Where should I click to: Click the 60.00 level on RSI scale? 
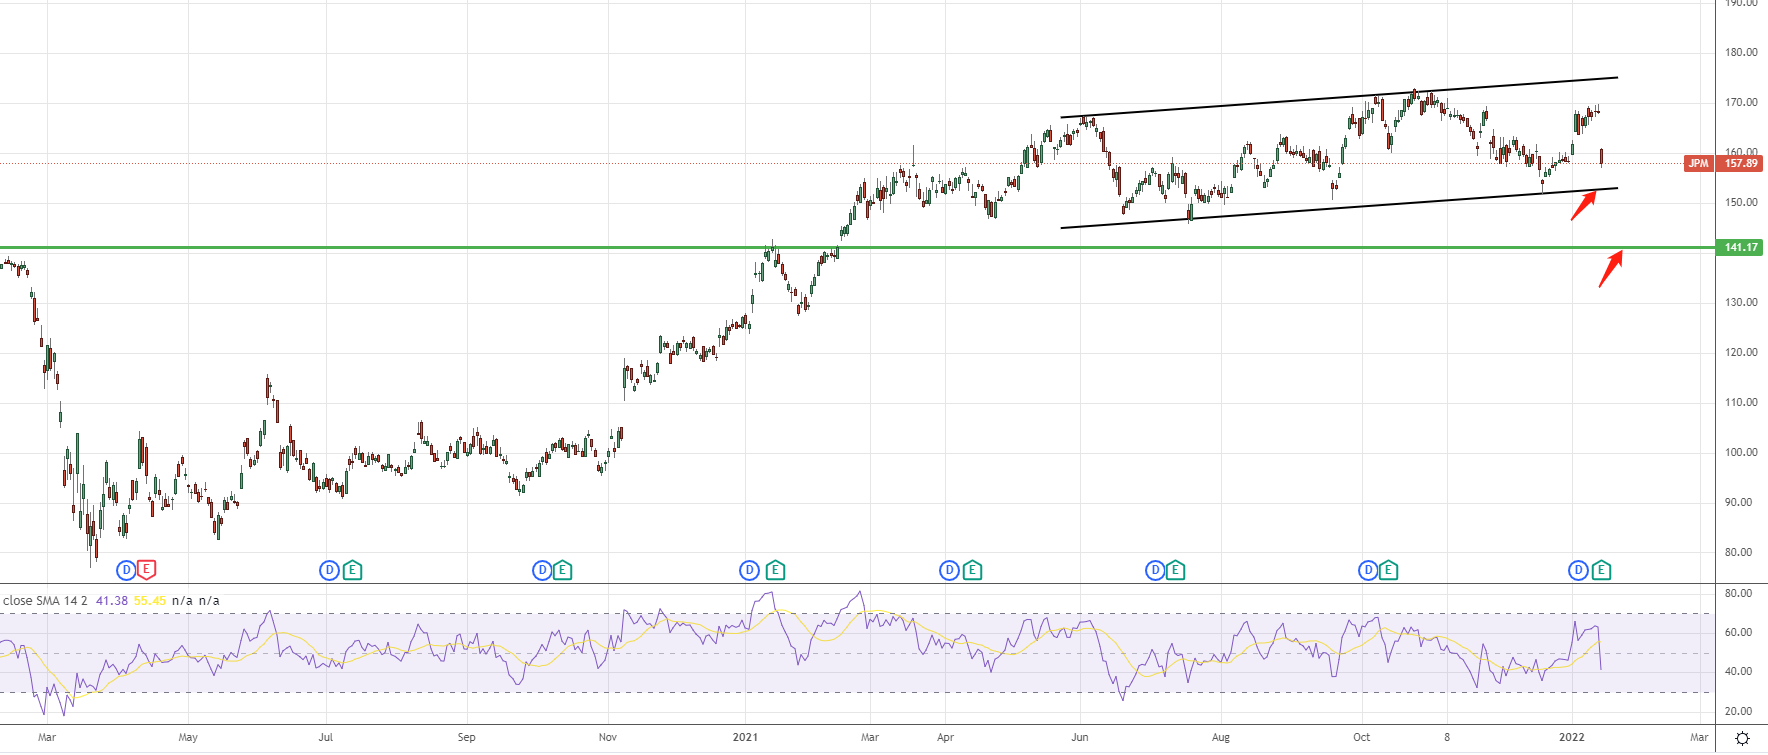1738,632
